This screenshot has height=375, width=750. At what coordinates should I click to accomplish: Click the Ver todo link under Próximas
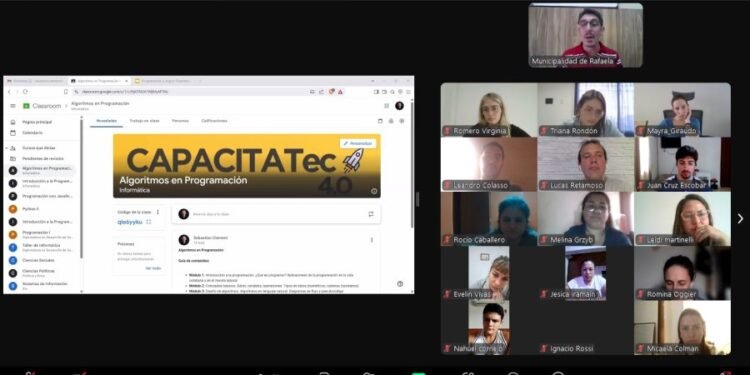(x=153, y=268)
